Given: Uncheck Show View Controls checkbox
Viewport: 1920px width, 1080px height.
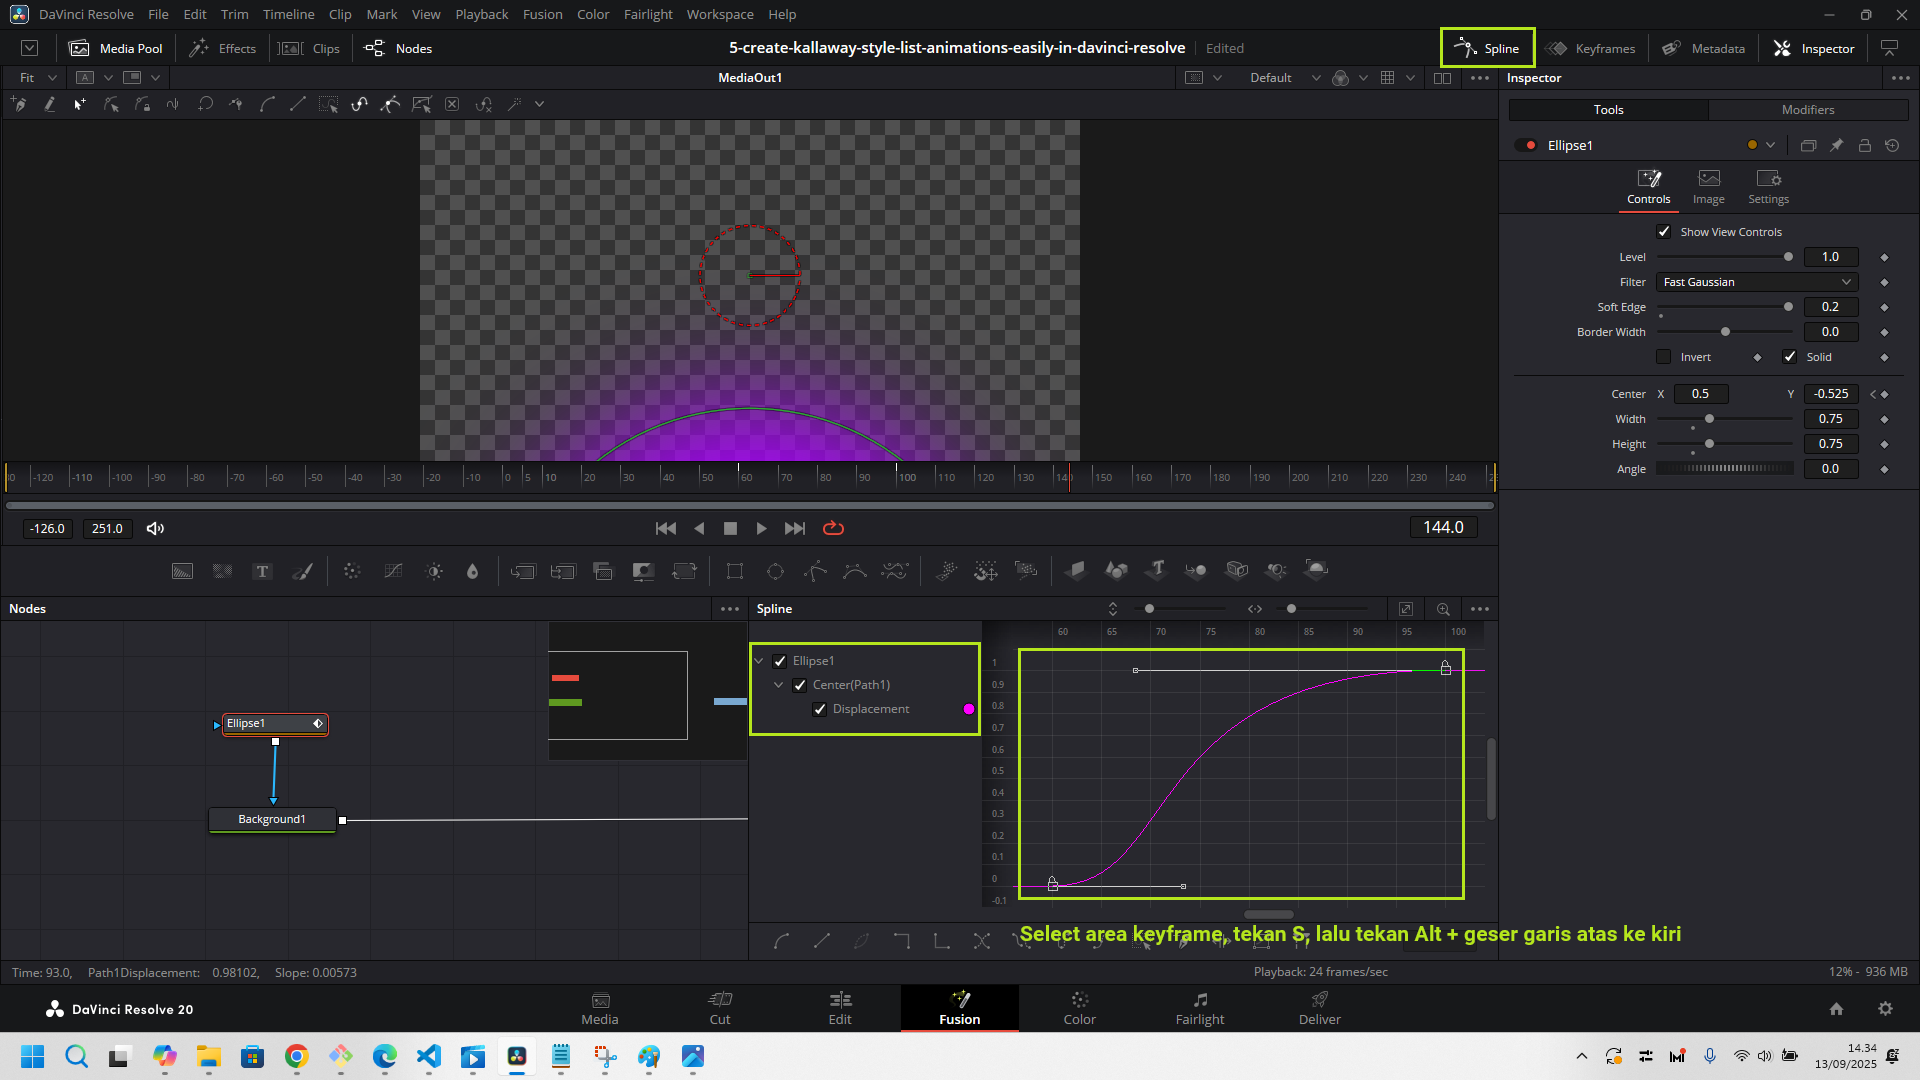Looking at the screenshot, I should point(1664,232).
